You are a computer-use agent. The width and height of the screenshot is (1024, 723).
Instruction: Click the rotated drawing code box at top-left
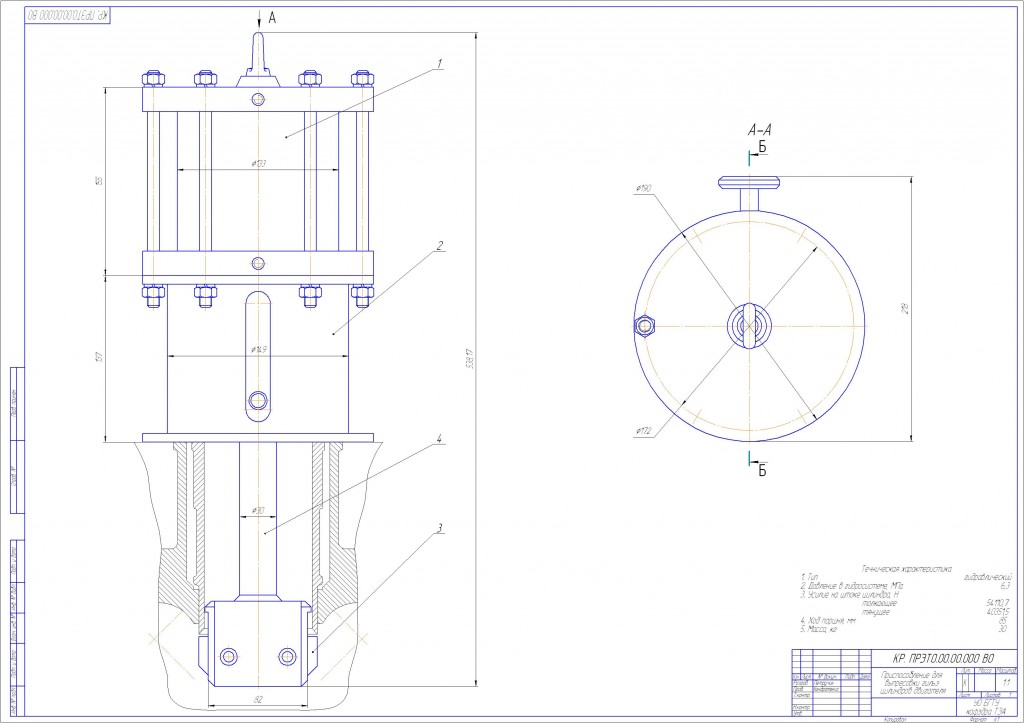[x=68, y=16]
